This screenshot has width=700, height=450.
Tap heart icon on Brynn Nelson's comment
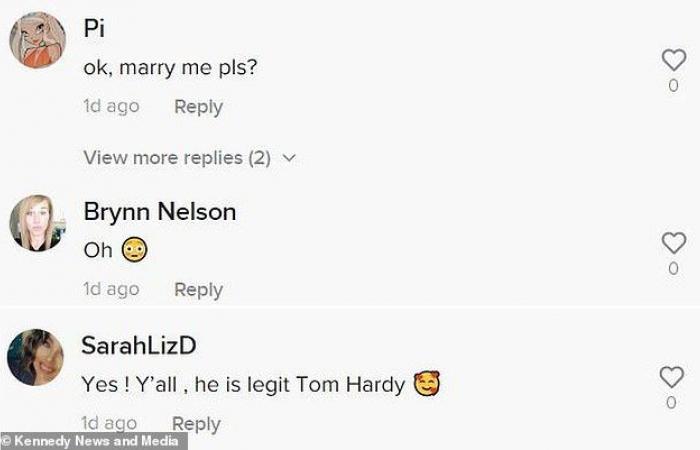click(x=674, y=243)
